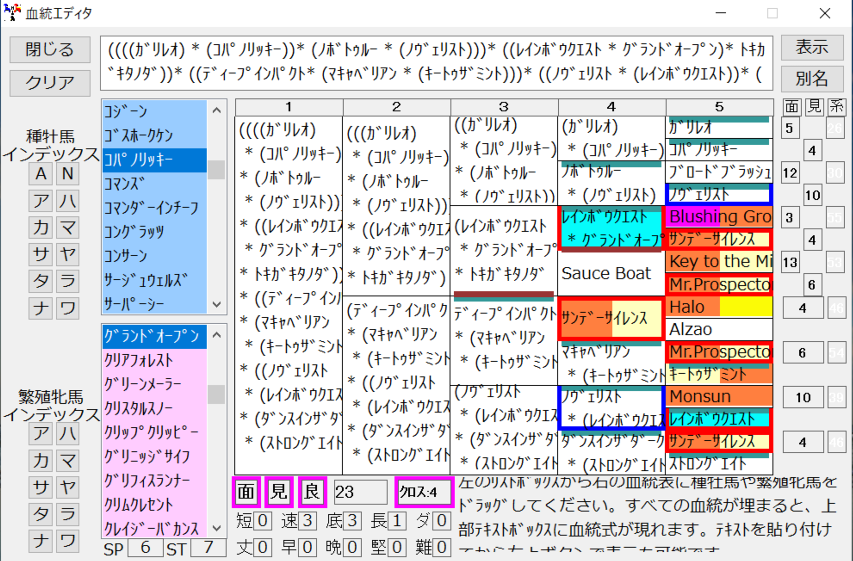This screenshot has width=853, height=561.
Task: Click the Blushing Gro pedigree cell
Action: click(x=719, y=217)
